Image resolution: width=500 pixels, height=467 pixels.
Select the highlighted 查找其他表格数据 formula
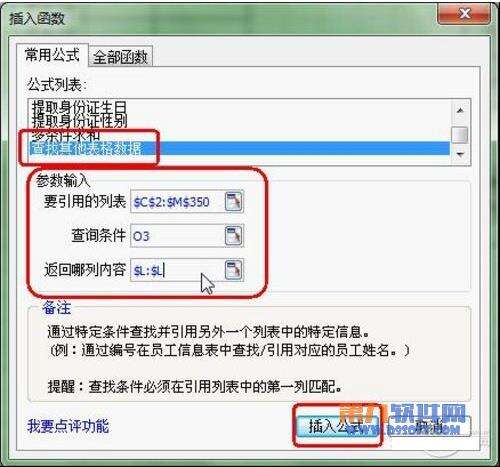239,148
